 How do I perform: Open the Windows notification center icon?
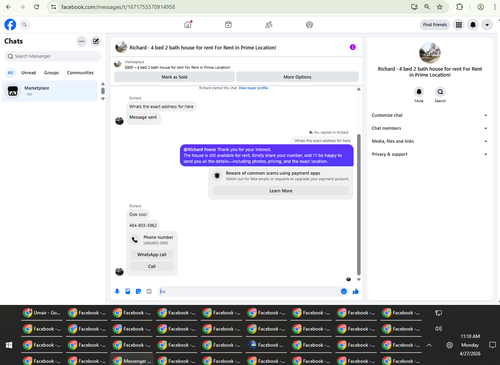pos(492,345)
